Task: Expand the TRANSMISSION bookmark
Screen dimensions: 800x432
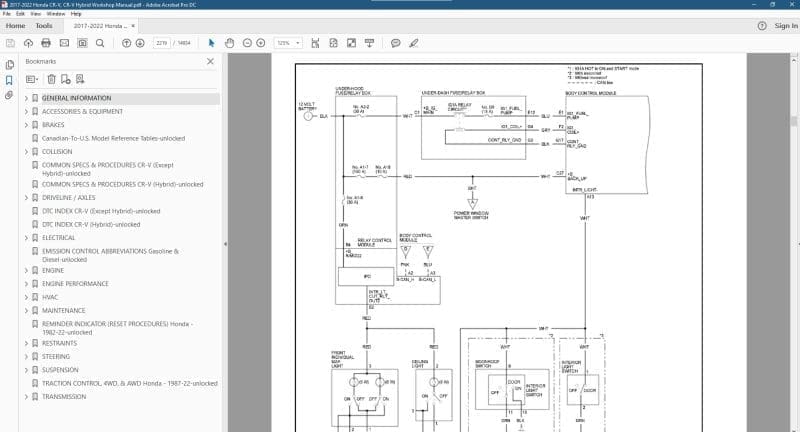Action: [x=27, y=397]
